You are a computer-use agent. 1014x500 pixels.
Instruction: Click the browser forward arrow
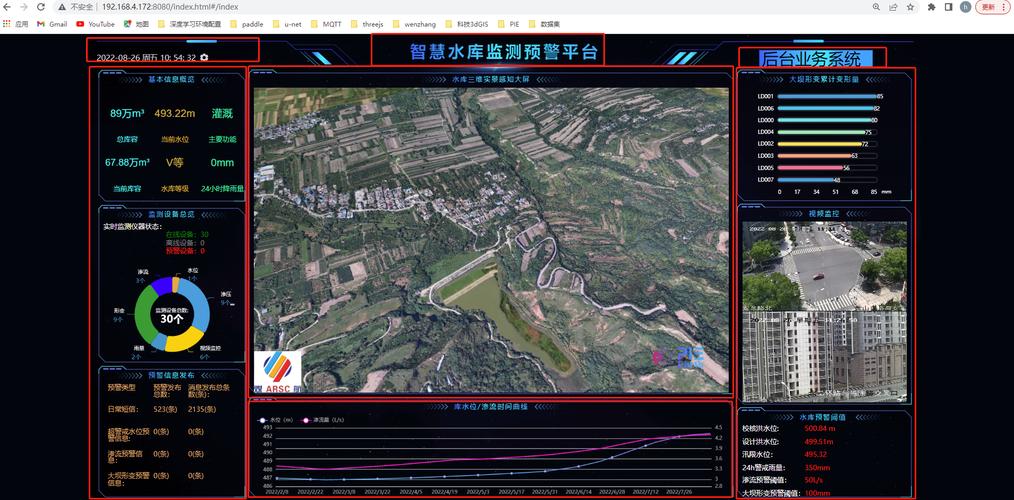coord(24,6)
